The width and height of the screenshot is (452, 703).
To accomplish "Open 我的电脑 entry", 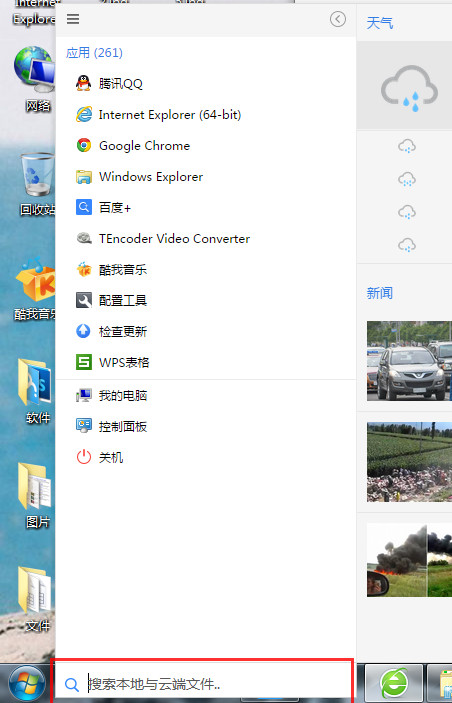I will [x=206, y=395].
